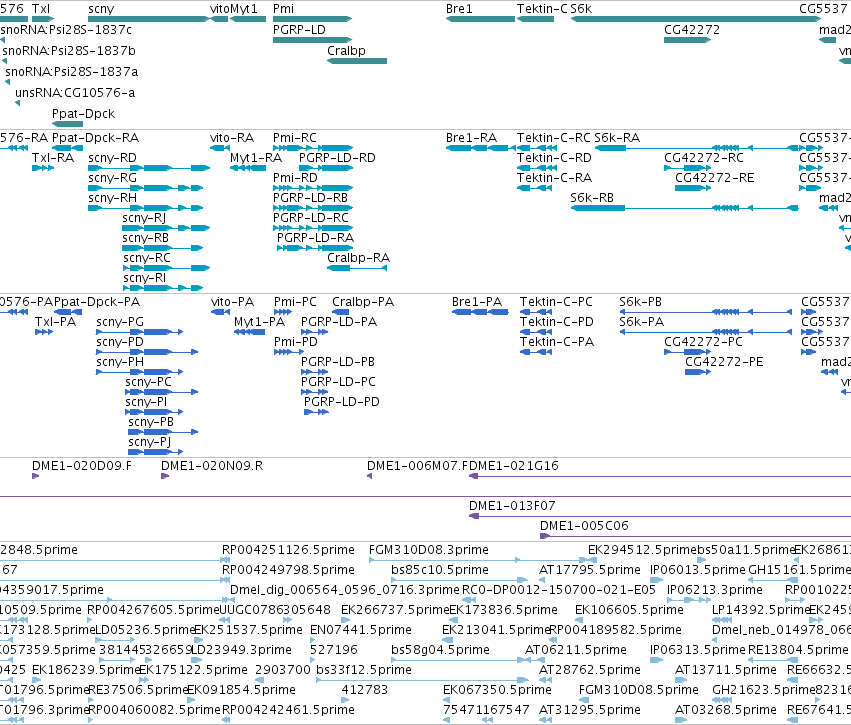Click the PGRP-LD gene label

pyautogui.click(x=299, y=30)
